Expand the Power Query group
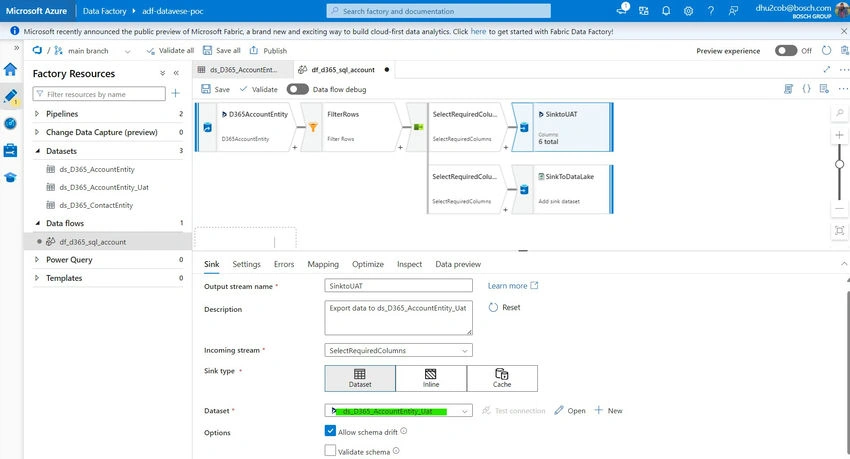Screen dimensions: 850x459 (37, 260)
